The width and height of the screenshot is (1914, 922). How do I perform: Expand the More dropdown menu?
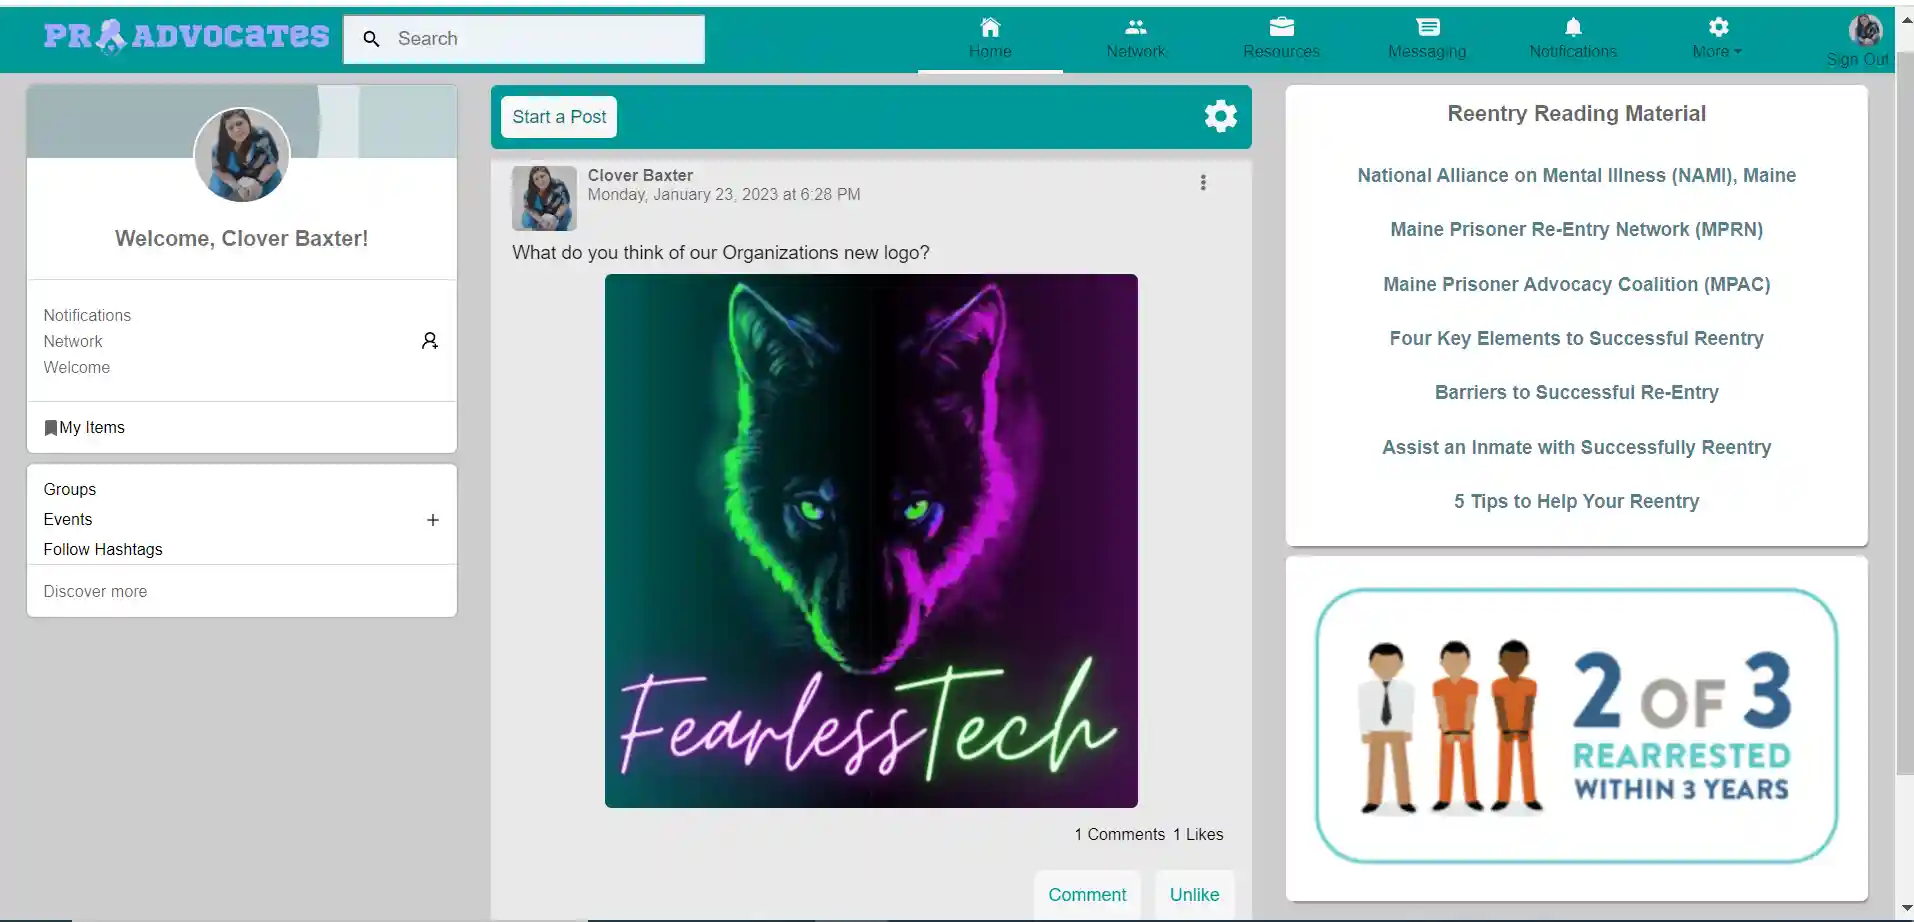coord(1717,38)
